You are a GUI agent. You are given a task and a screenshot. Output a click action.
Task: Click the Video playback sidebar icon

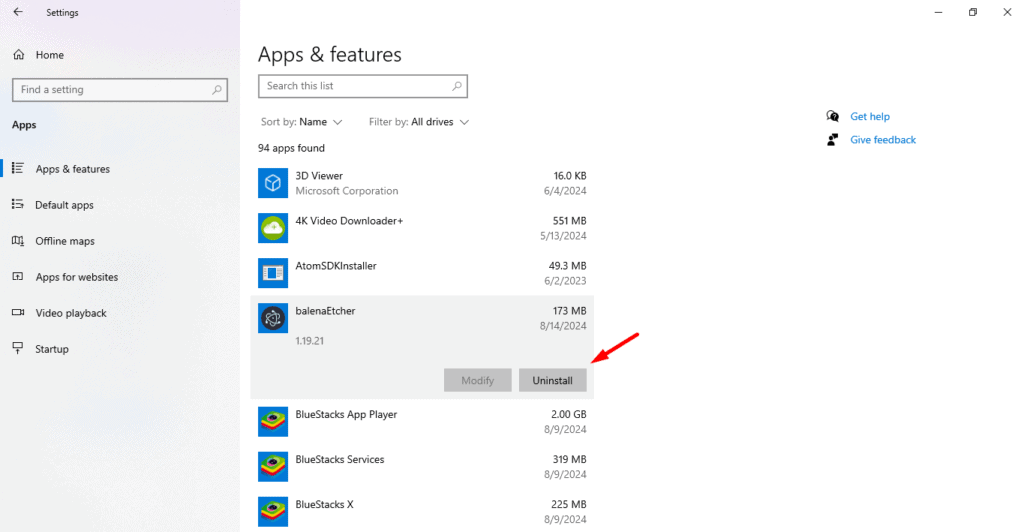[18, 313]
